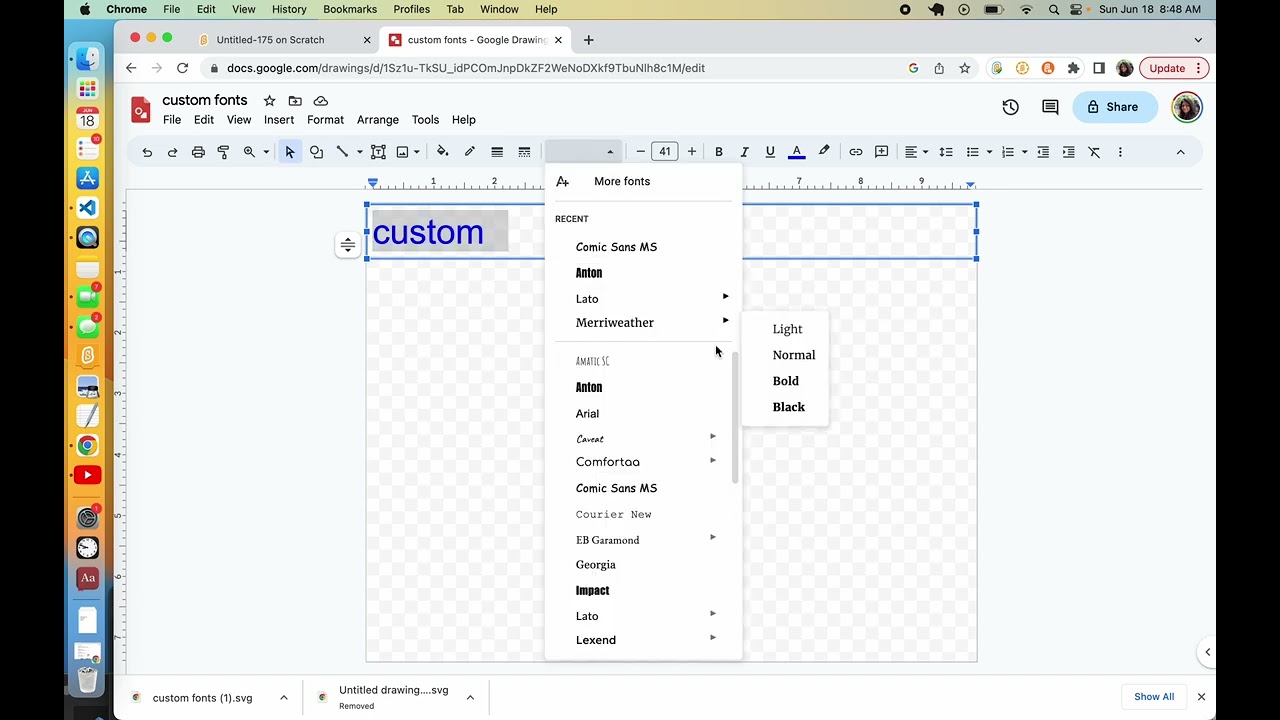Select Bold weight in submenu
Image resolution: width=1280 pixels, height=720 pixels.
pos(786,381)
